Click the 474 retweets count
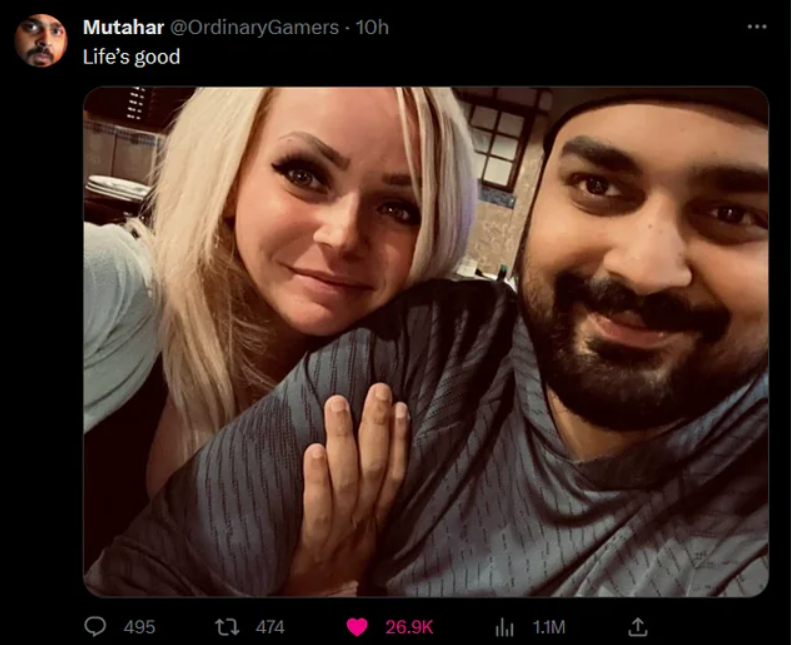The height and width of the screenshot is (645, 791). coord(270,627)
